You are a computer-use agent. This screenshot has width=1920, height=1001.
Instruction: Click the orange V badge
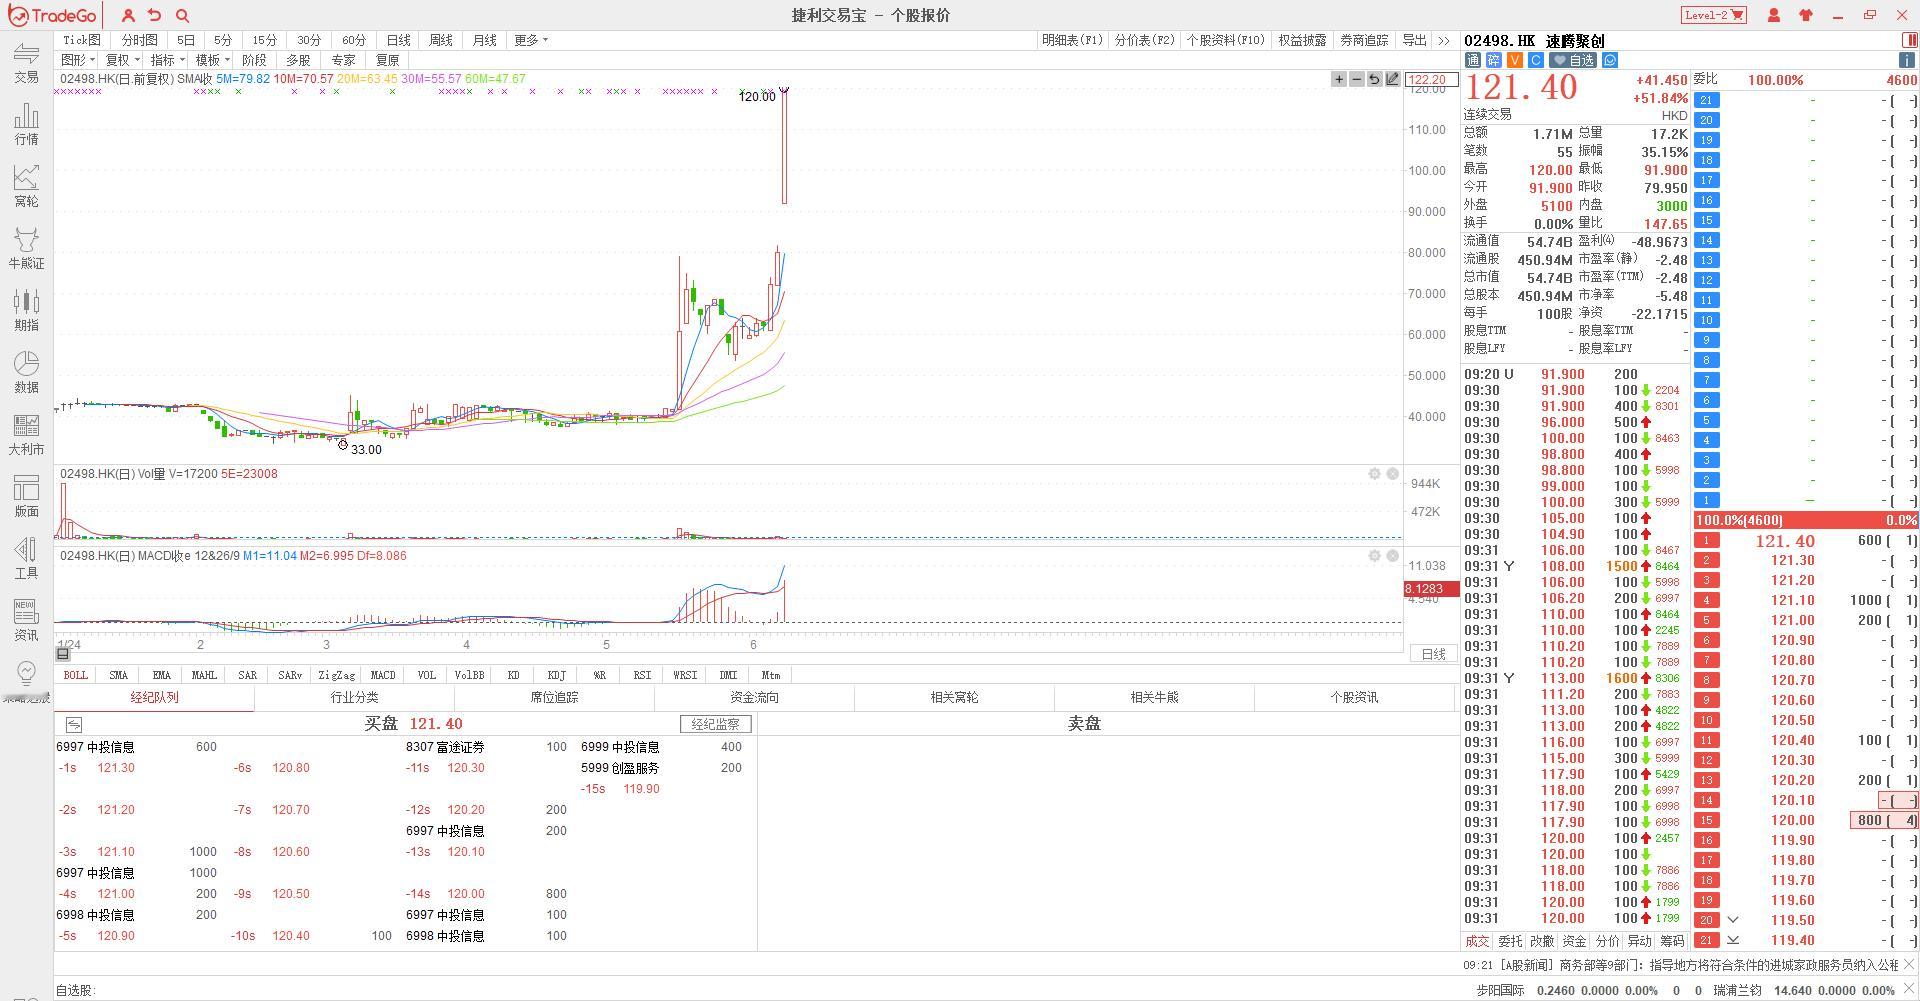1515,60
